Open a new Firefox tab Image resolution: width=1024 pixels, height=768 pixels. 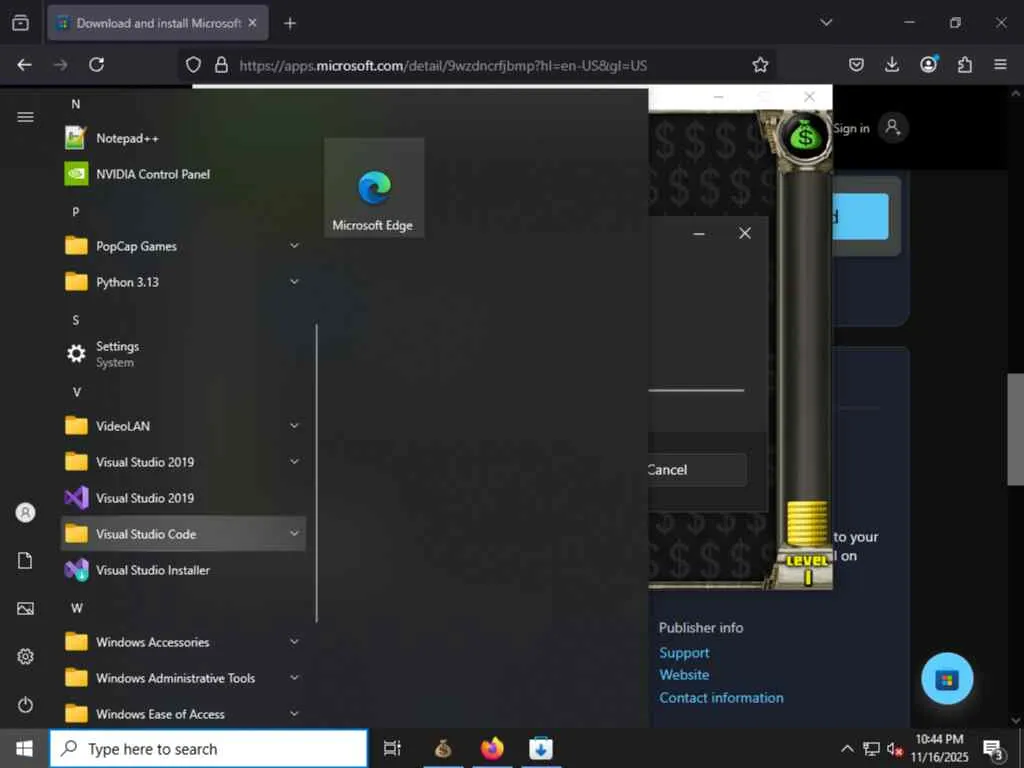tap(290, 24)
